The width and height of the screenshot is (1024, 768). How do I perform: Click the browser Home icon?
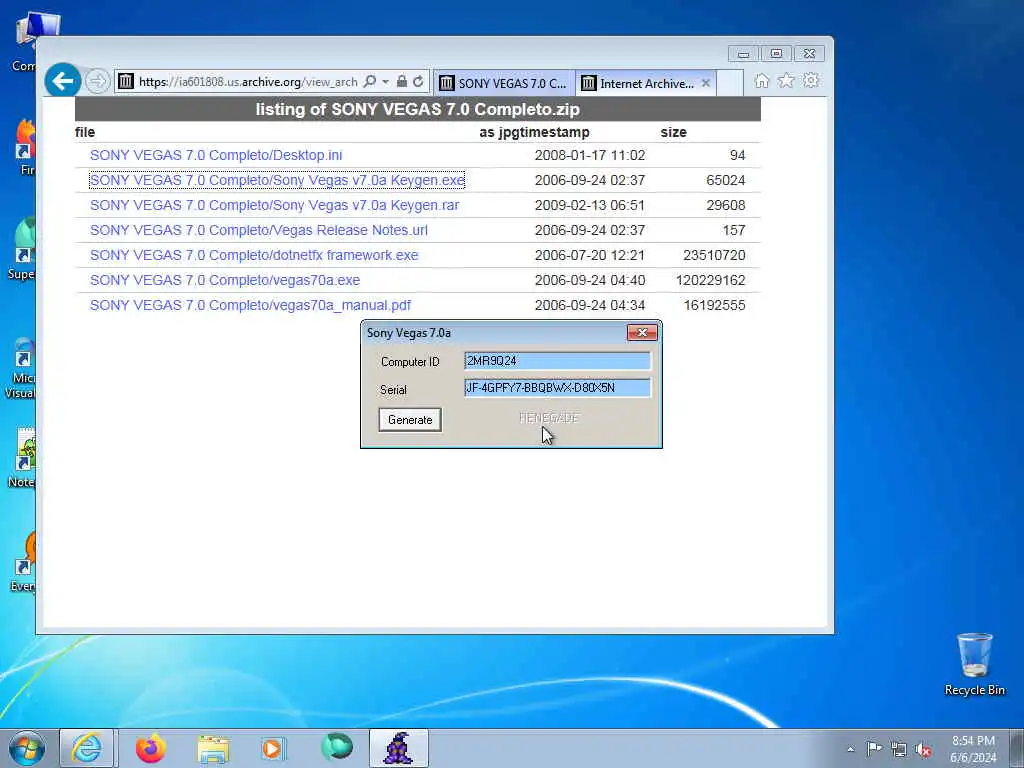[761, 81]
